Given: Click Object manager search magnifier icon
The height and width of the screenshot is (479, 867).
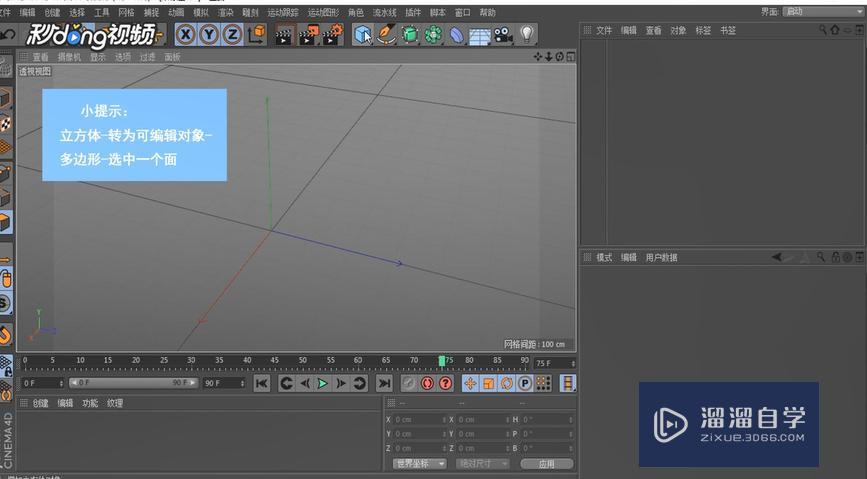Looking at the screenshot, I should click(x=823, y=30).
